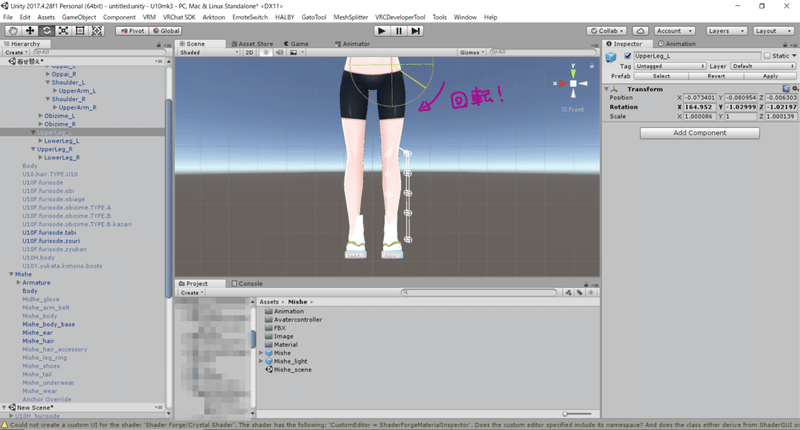The width and height of the screenshot is (800, 430).
Task: Toggle Global handle rotation
Action: pos(166,31)
